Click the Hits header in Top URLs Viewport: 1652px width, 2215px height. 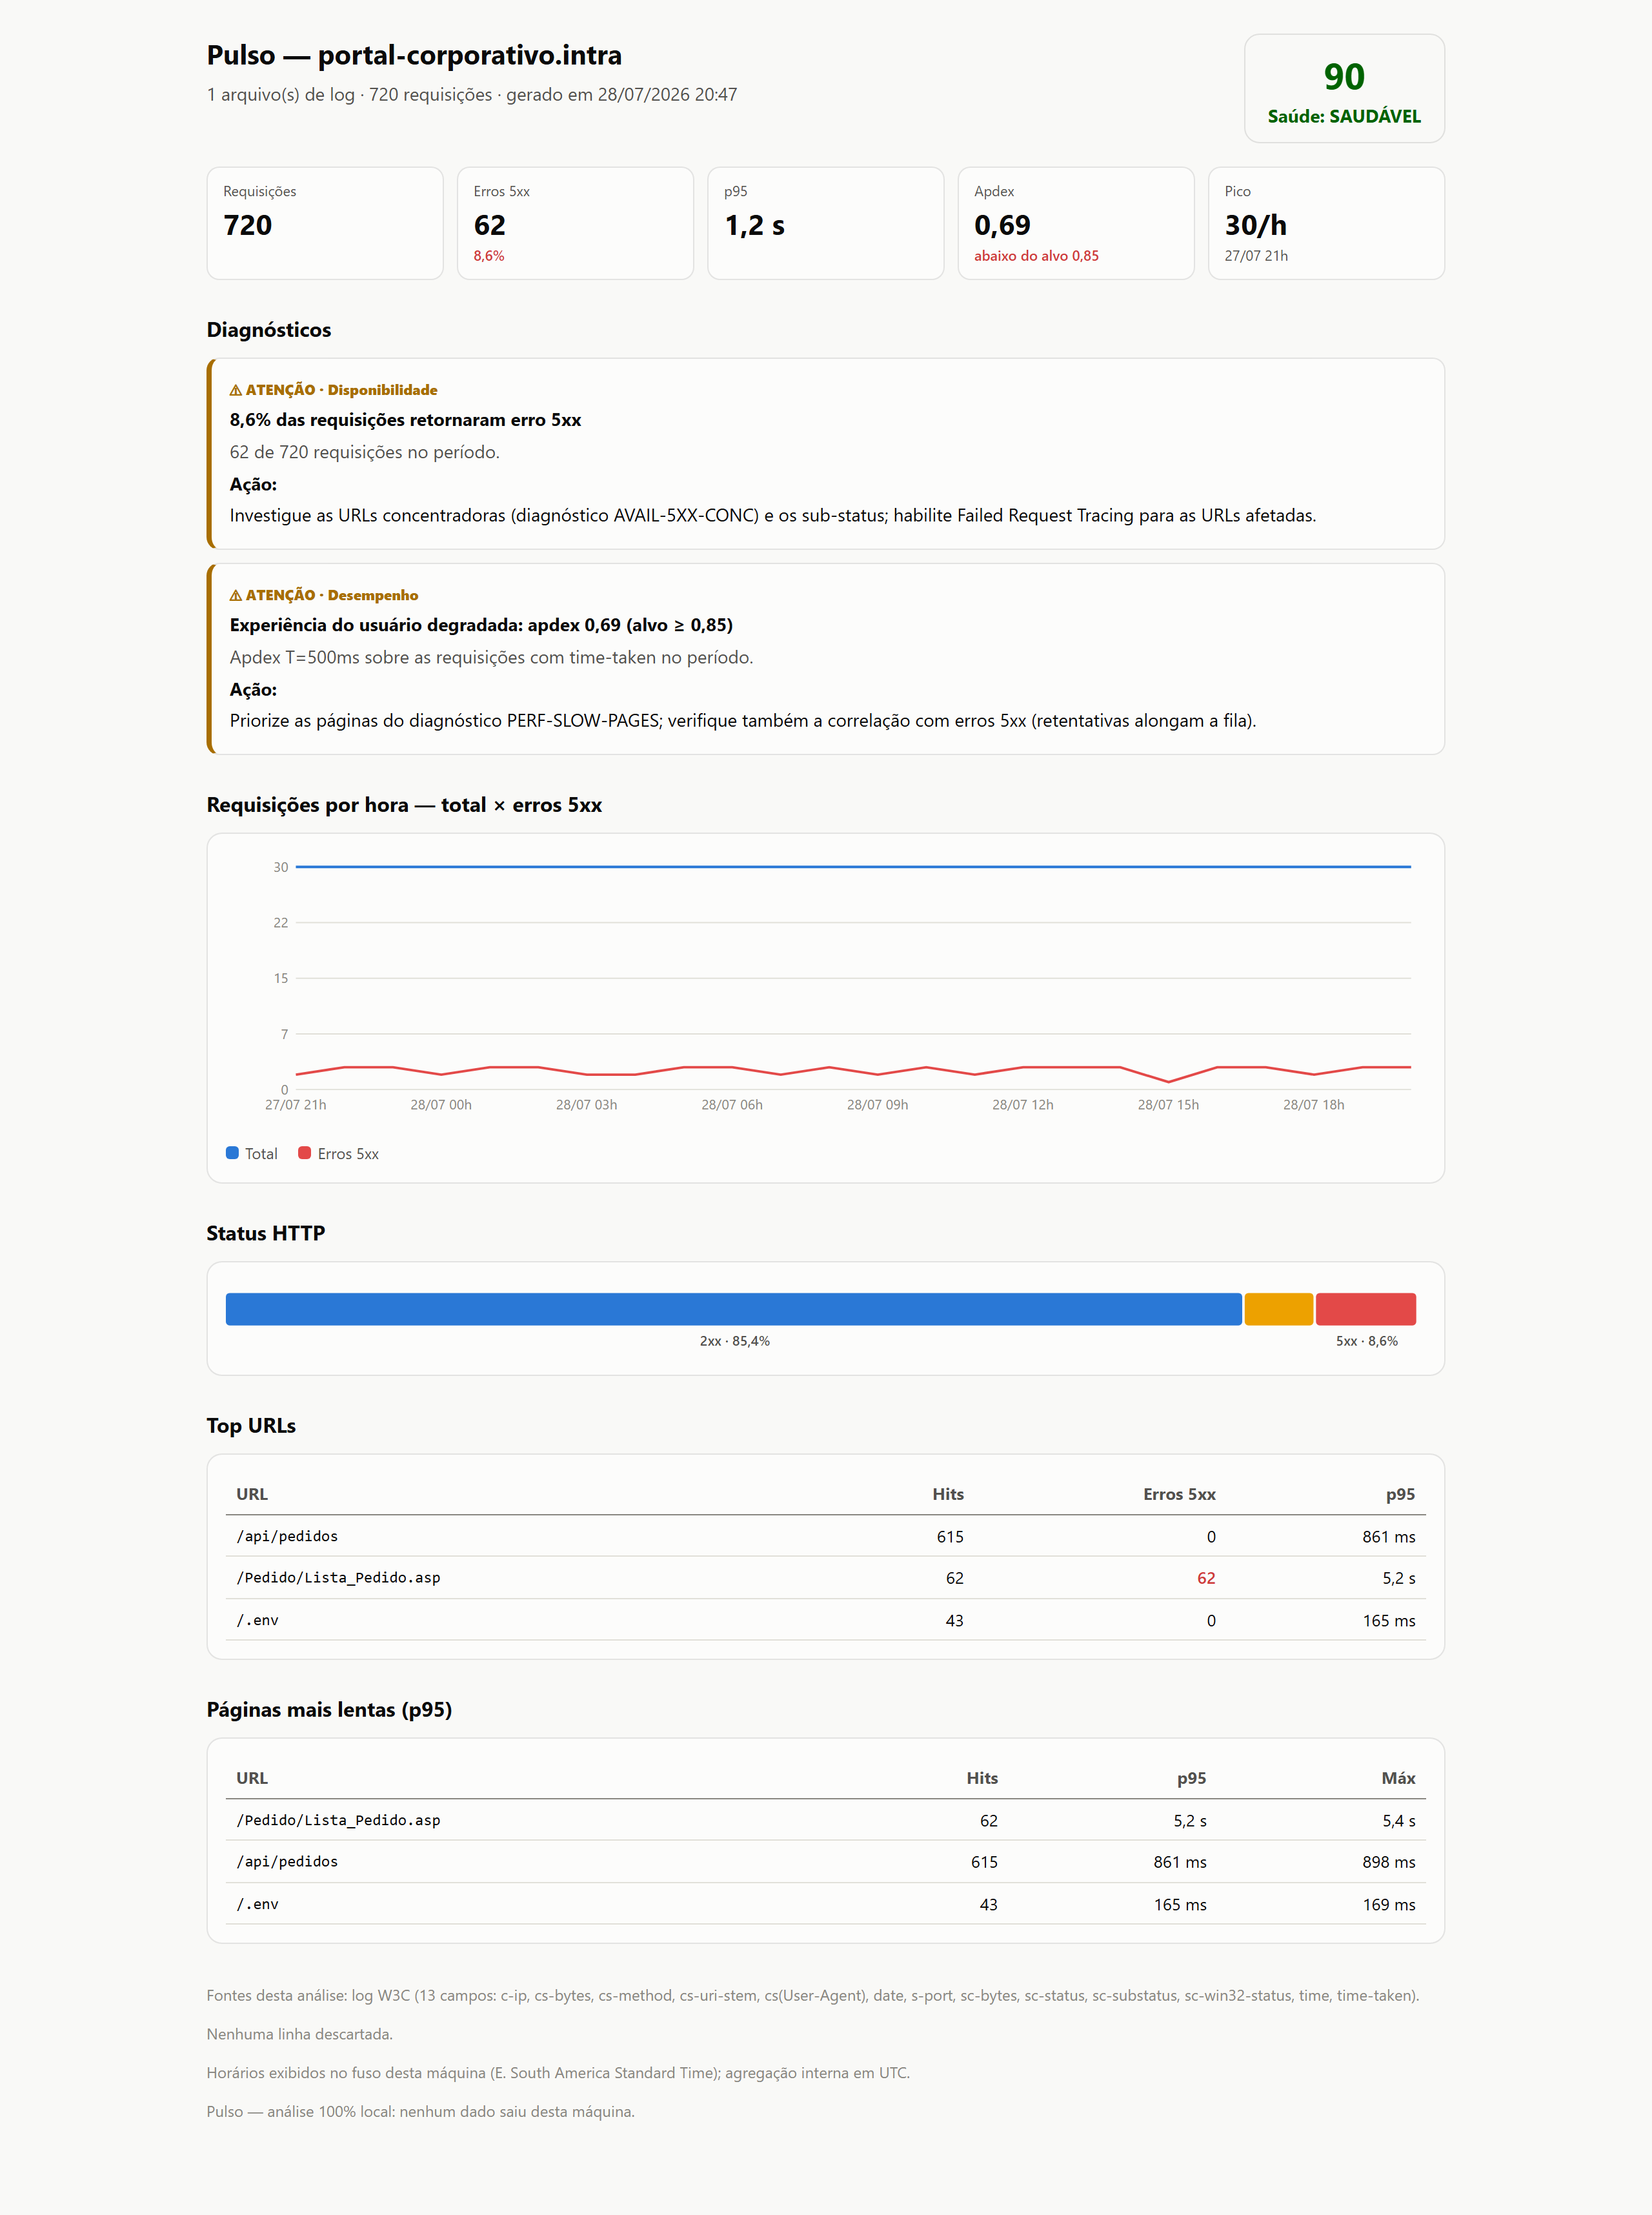948,1494
